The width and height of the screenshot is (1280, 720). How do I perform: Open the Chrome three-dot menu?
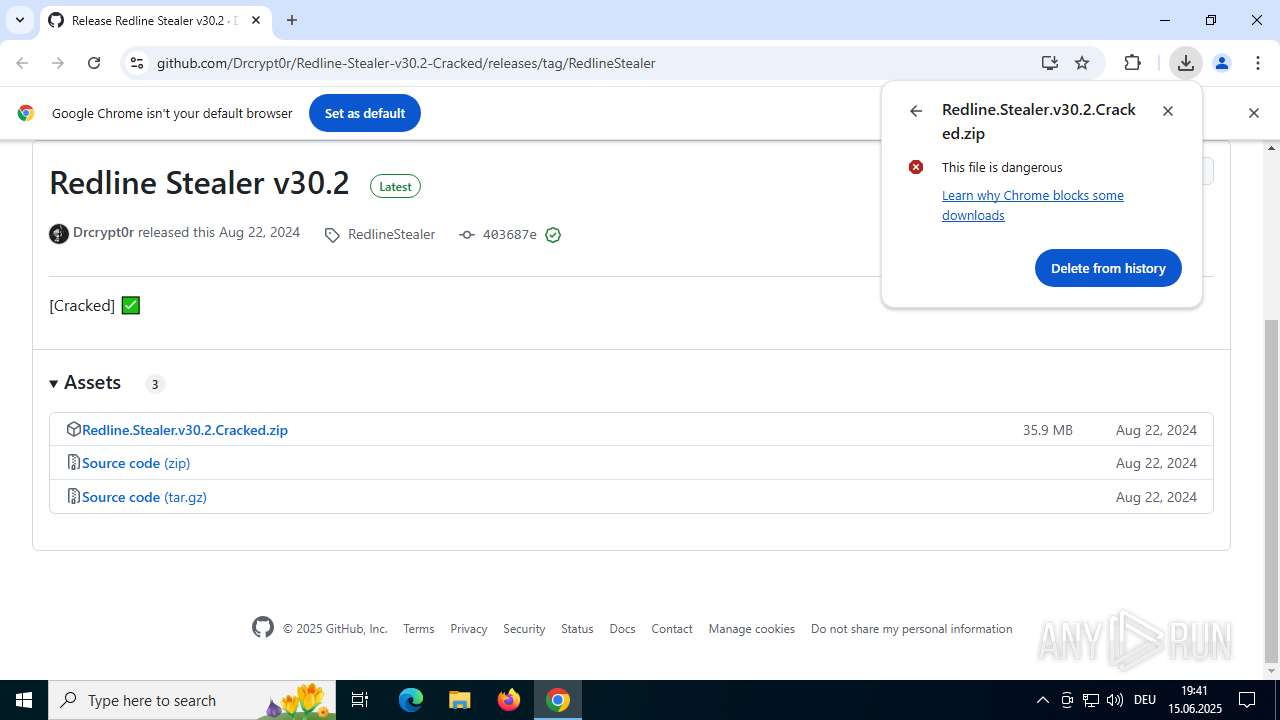(1257, 63)
